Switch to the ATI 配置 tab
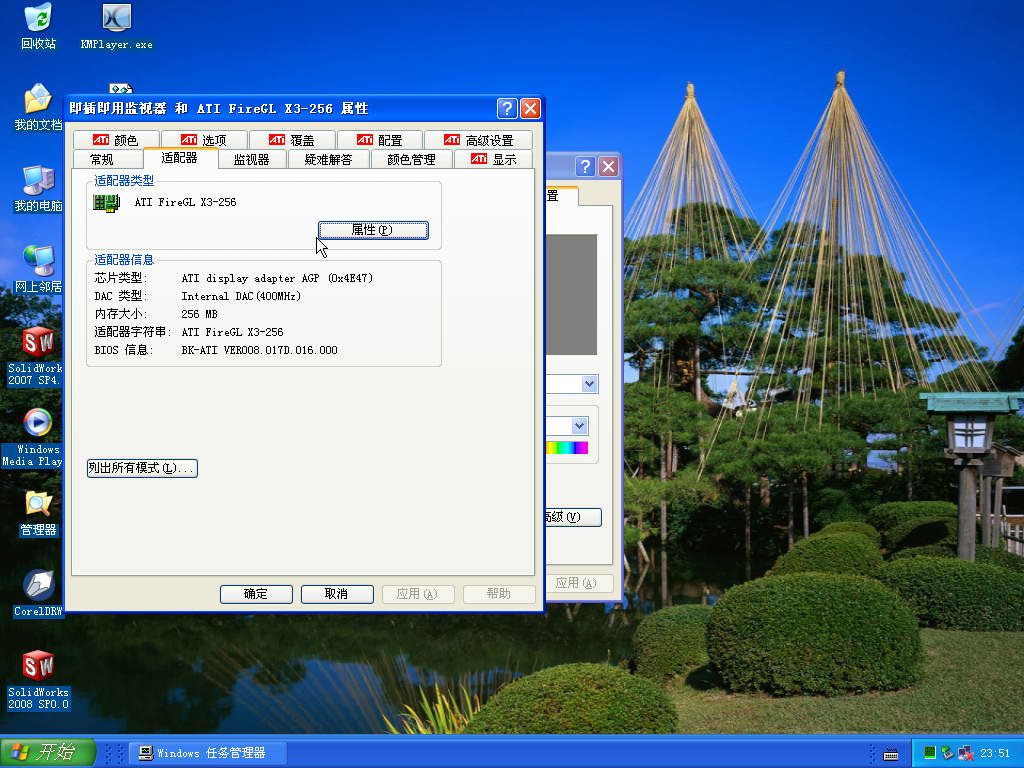 (379, 140)
